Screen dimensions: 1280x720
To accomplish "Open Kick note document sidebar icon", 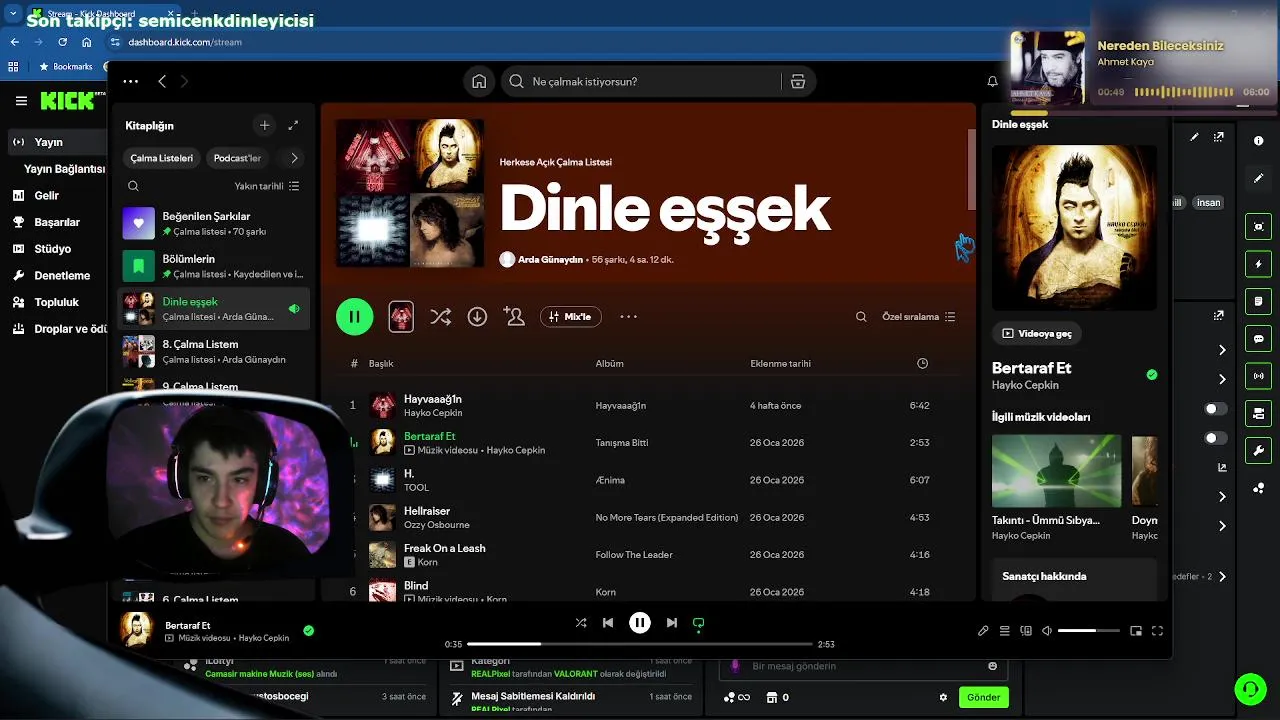I will (1258, 301).
